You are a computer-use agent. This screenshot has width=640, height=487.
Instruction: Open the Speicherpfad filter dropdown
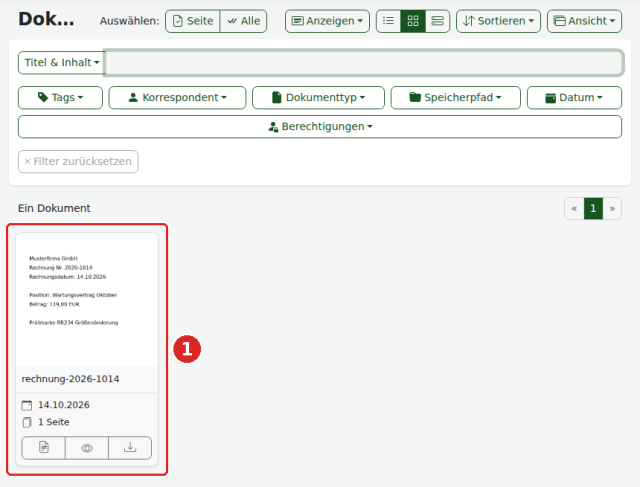click(x=456, y=98)
